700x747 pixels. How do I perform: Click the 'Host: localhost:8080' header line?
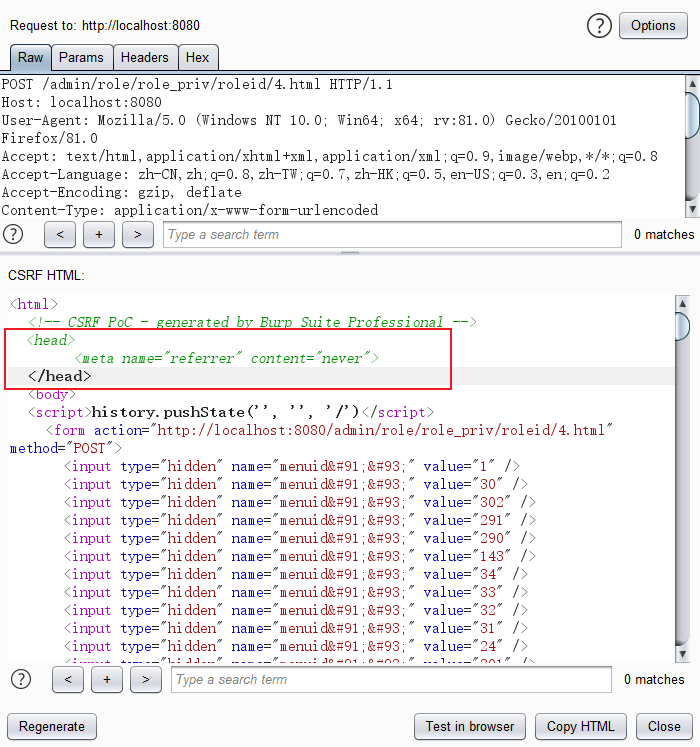tap(81, 102)
